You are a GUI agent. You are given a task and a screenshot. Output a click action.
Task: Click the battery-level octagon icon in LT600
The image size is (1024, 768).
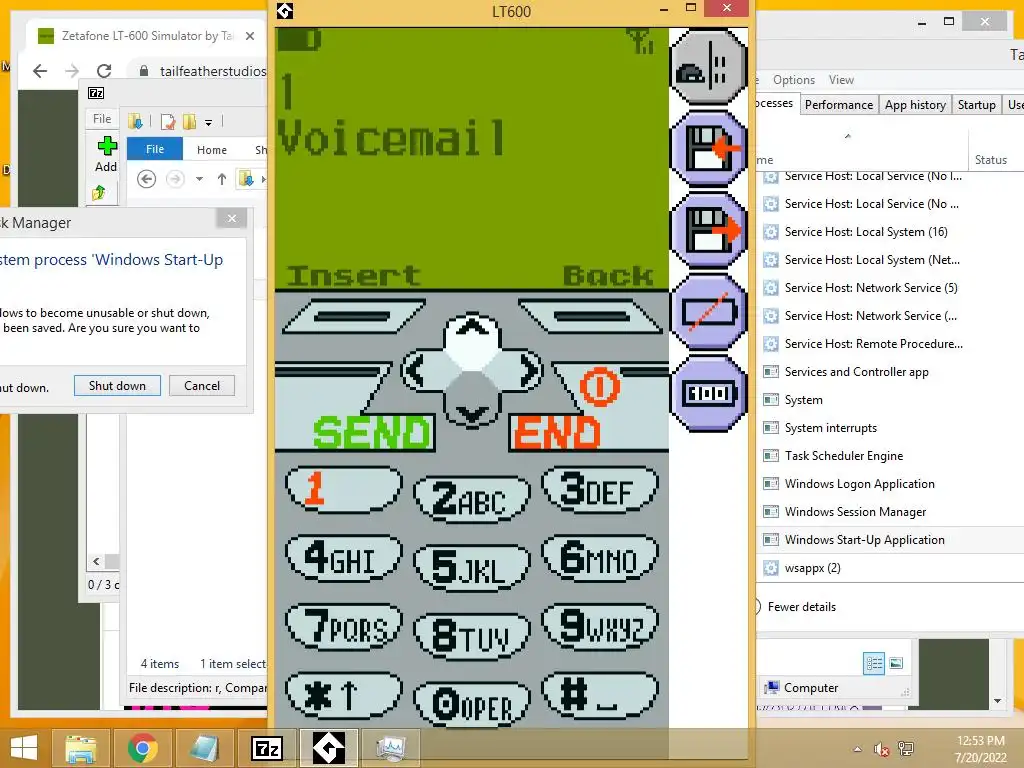coord(709,394)
